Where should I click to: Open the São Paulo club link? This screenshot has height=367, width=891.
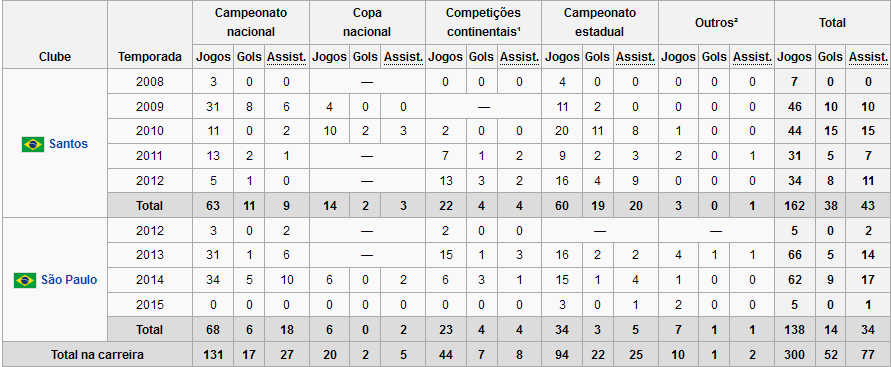tap(69, 280)
